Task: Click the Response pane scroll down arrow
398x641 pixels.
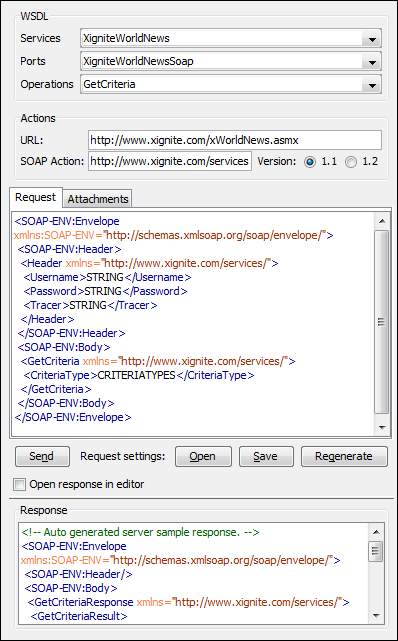Action: pyautogui.click(x=376, y=615)
